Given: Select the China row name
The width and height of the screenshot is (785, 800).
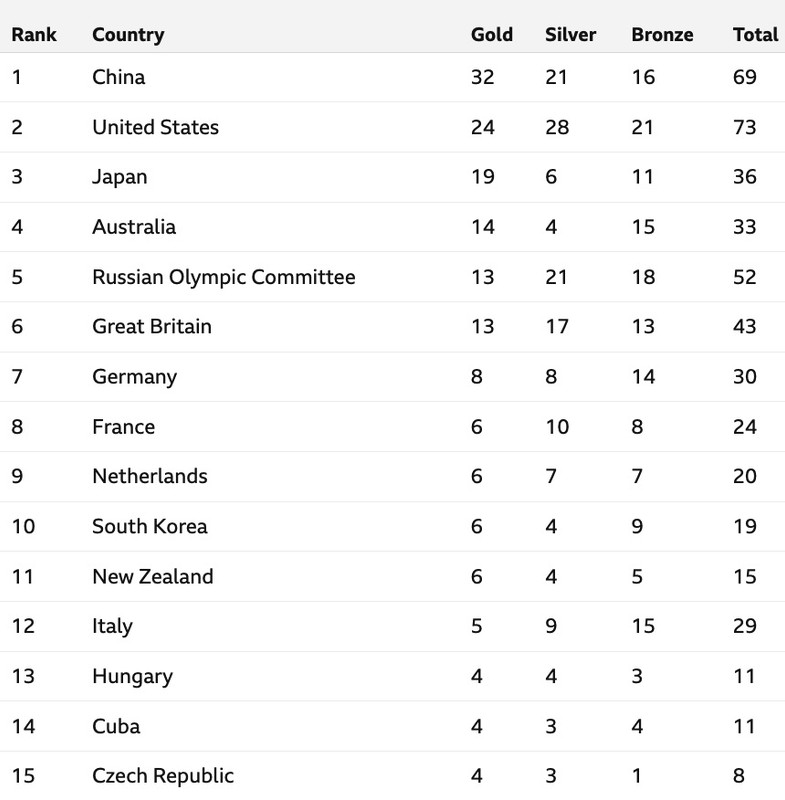Looking at the screenshot, I should click(118, 77).
